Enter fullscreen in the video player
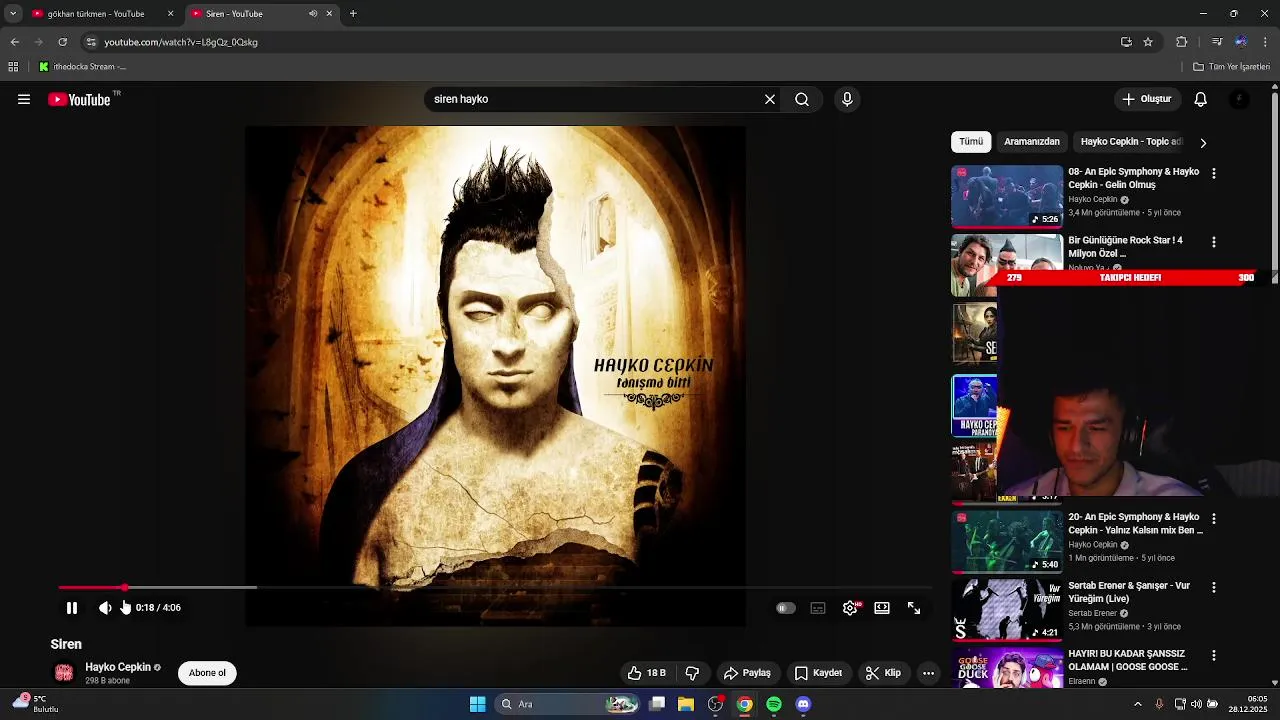This screenshot has width=1280, height=720. pyautogui.click(x=914, y=608)
